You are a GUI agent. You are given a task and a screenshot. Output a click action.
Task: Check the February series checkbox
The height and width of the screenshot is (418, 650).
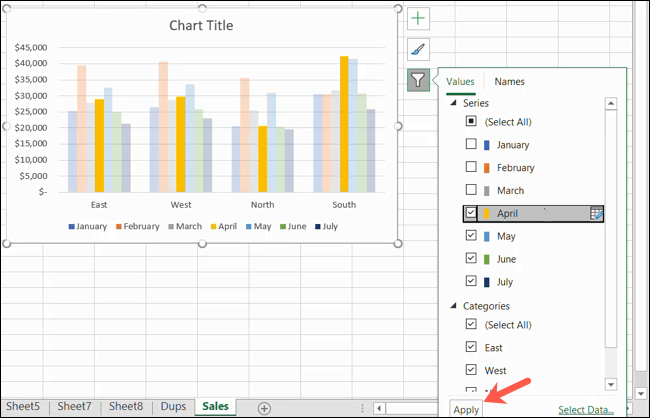tap(471, 167)
